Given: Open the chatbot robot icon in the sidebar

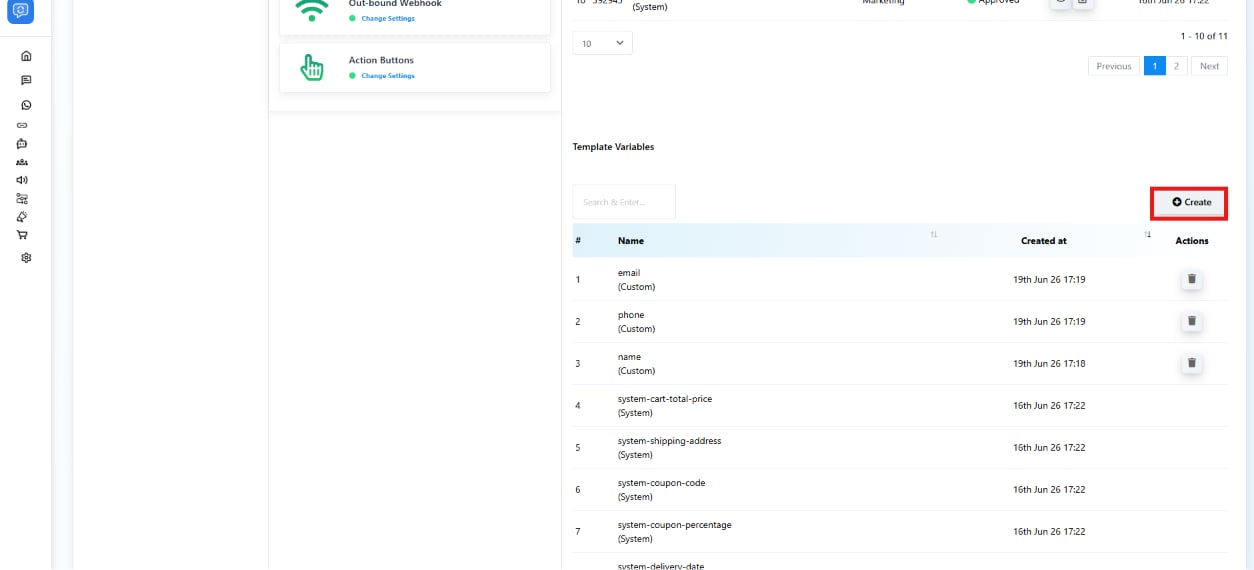Looking at the screenshot, I should (22, 144).
